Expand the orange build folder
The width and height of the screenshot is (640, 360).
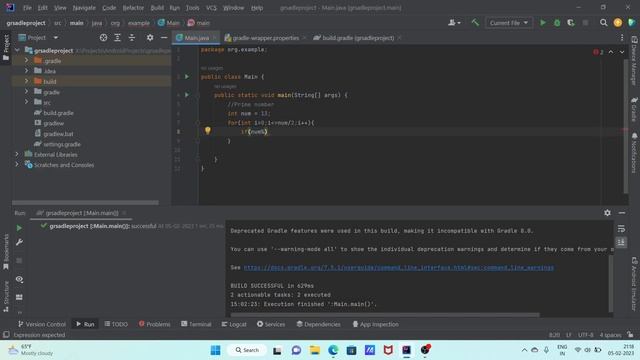27,81
